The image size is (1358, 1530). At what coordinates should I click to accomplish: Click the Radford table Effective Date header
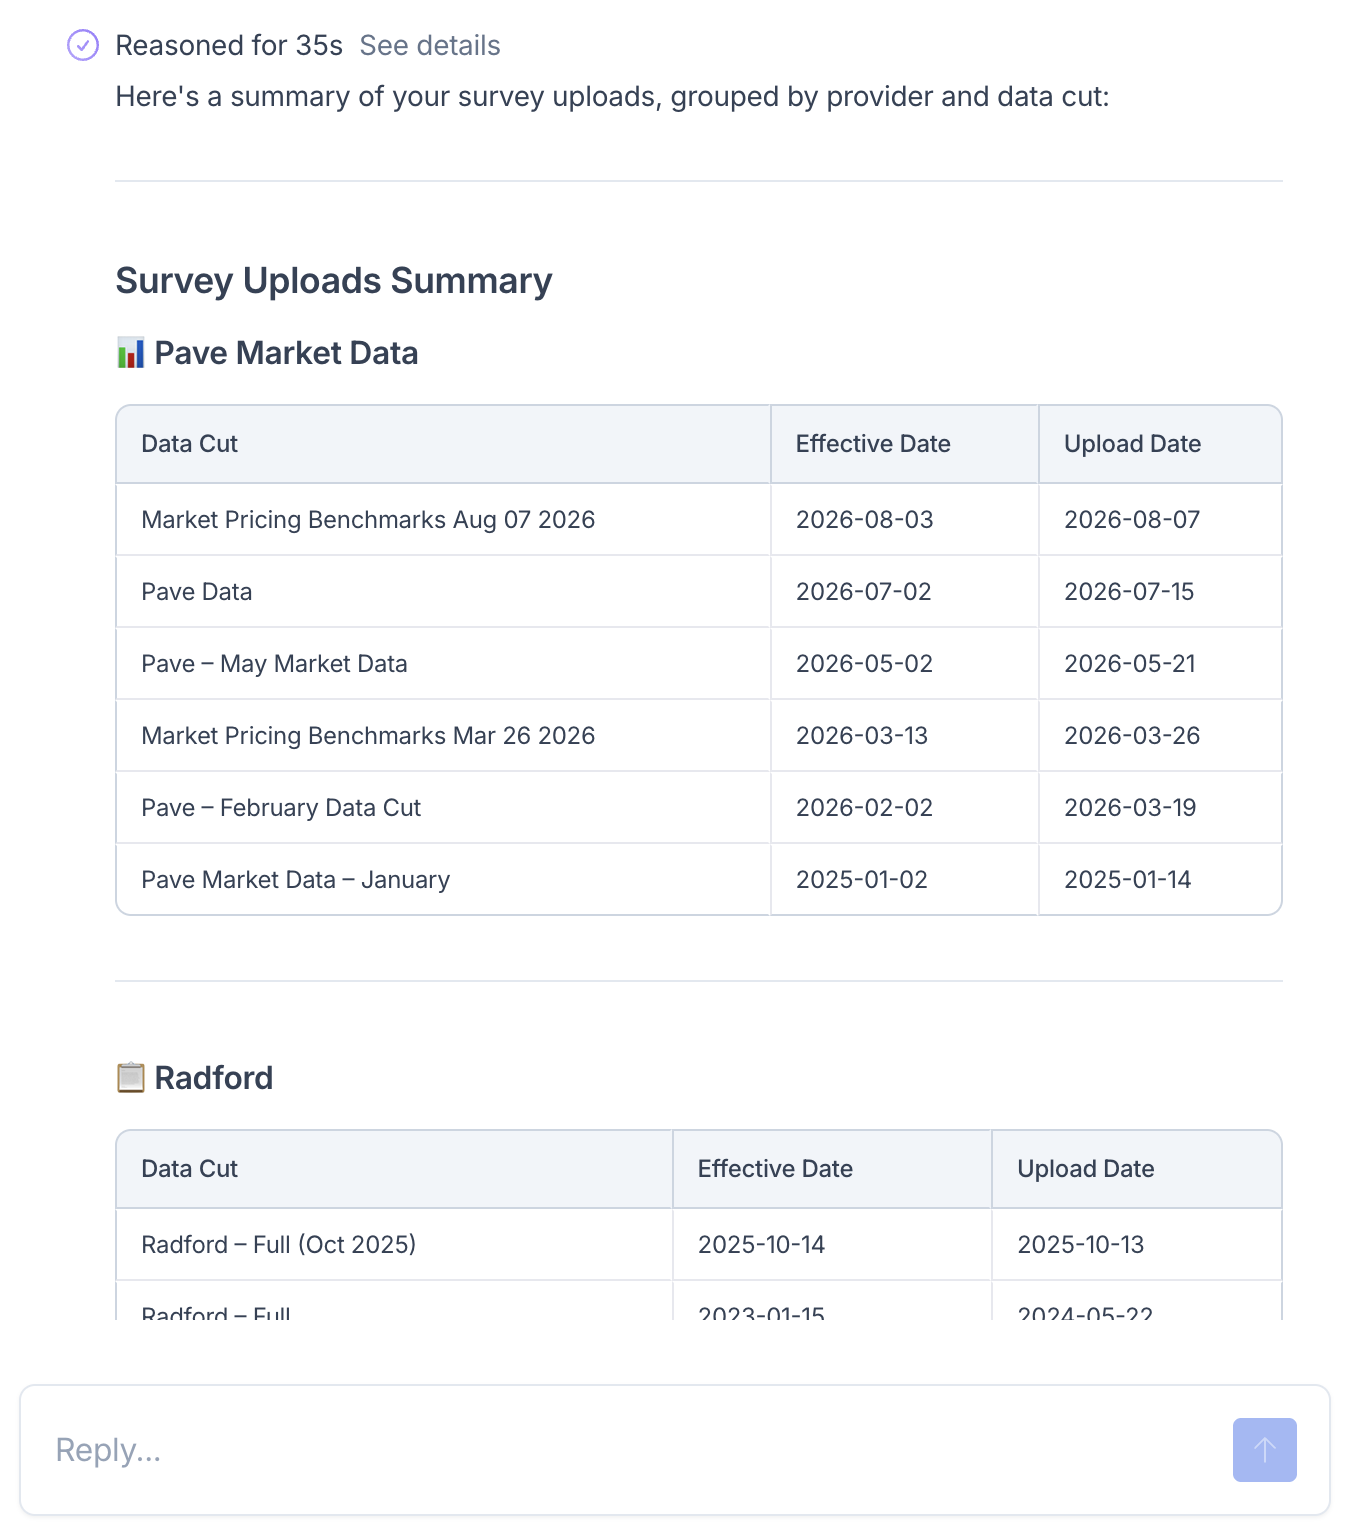(775, 1169)
